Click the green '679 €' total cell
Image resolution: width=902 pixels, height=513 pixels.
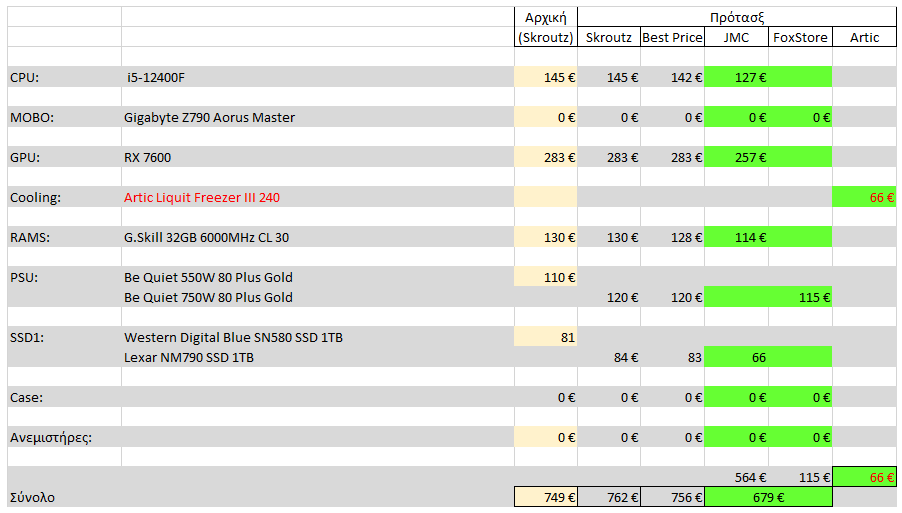tap(768, 497)
